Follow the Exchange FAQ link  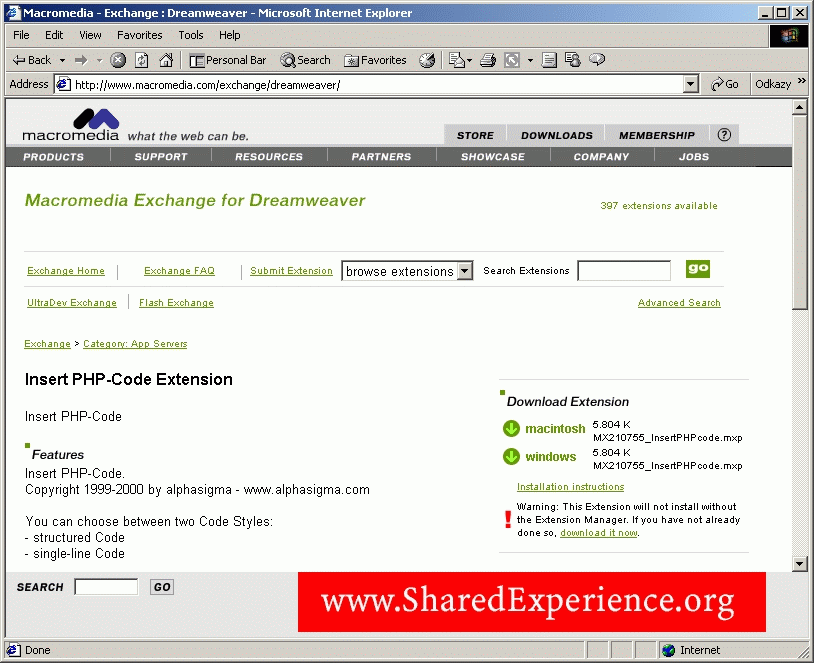pos(179,271)
